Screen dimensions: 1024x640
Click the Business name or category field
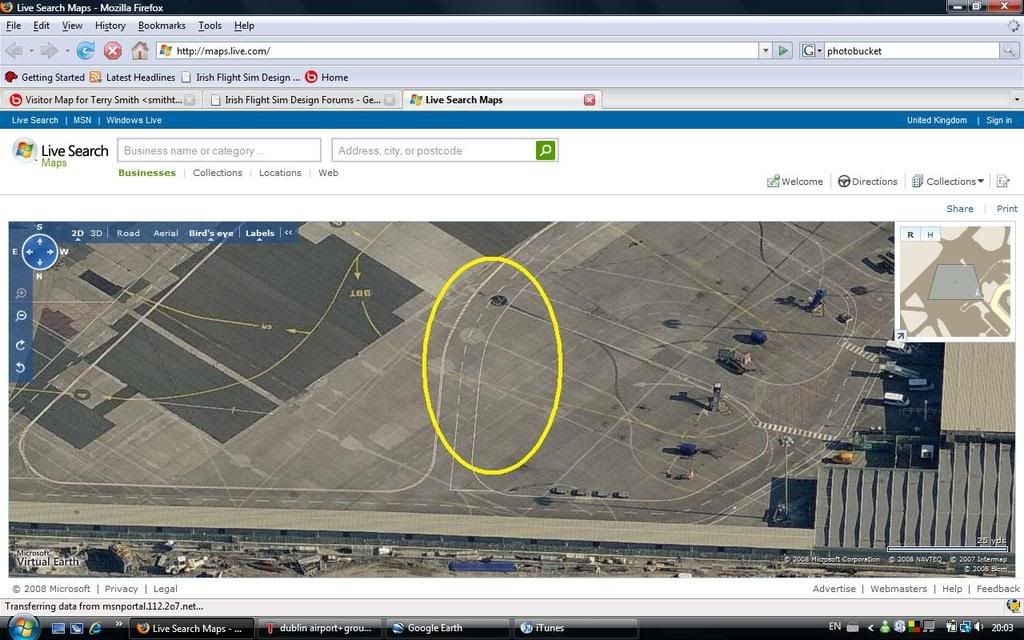(219, 150)
